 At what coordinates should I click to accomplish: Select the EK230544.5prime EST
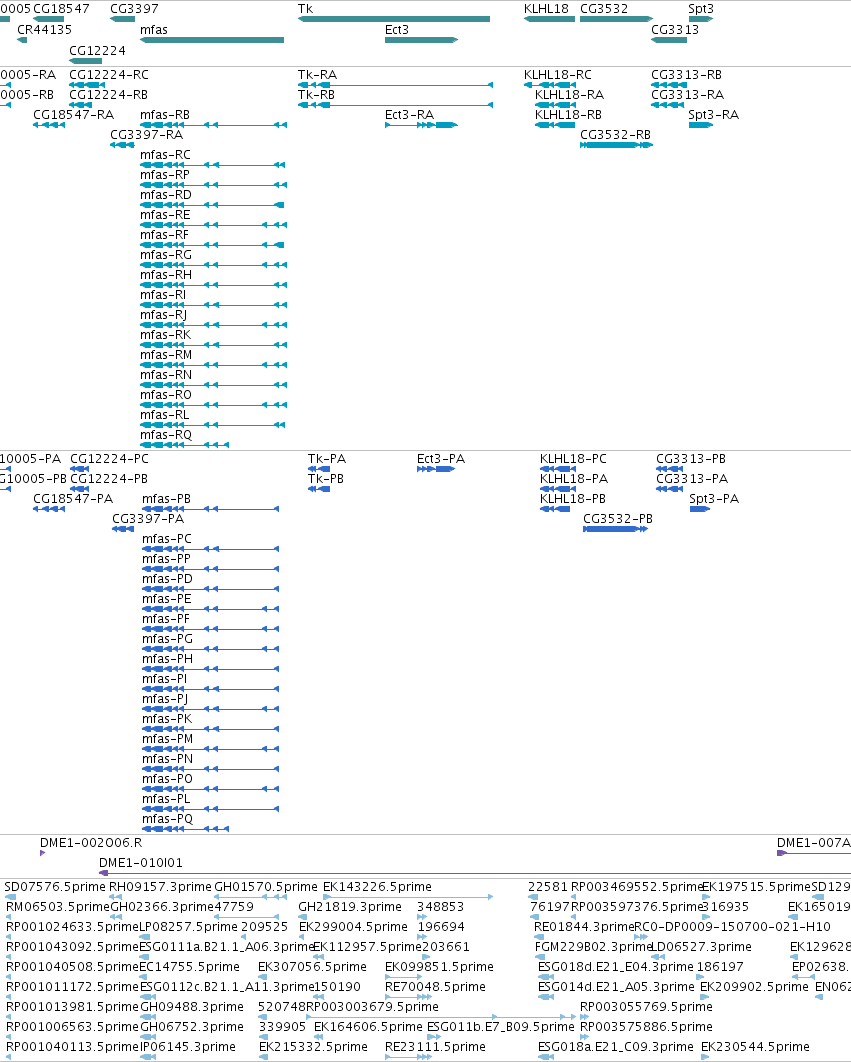[705, 1057]
